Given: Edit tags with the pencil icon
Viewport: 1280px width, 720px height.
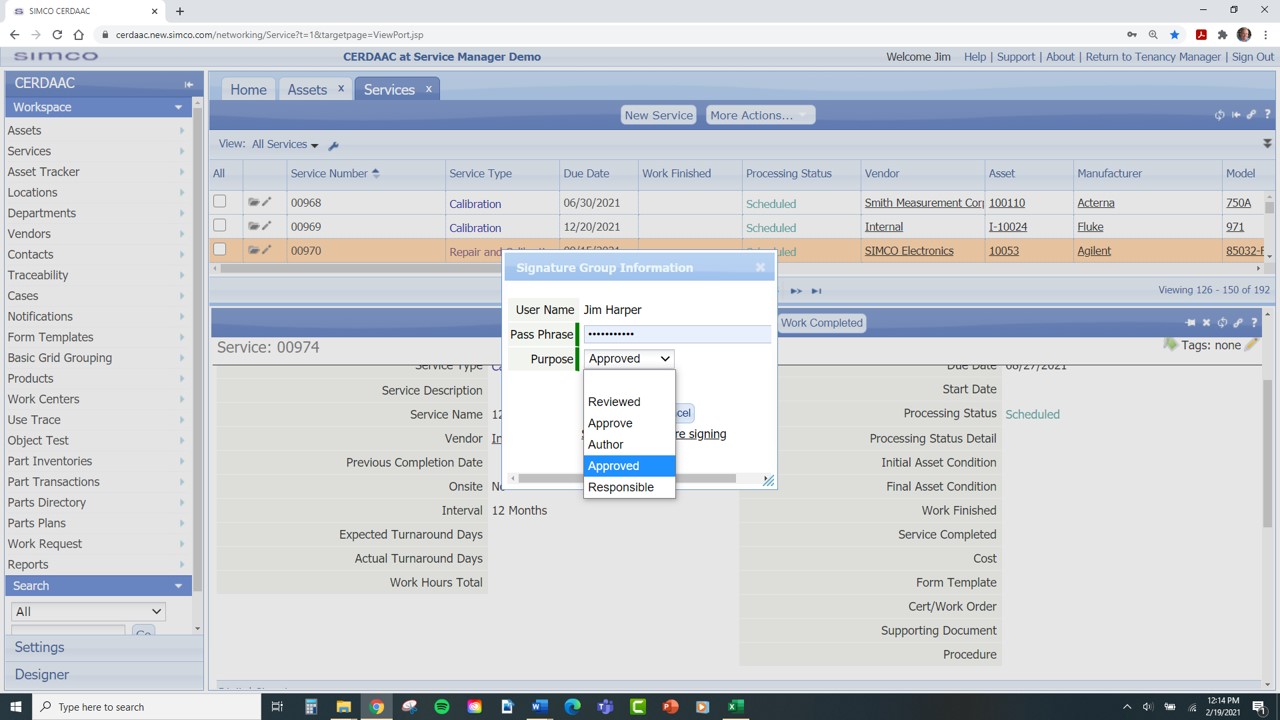Looking at the screenshot, I should point(1251,345).
